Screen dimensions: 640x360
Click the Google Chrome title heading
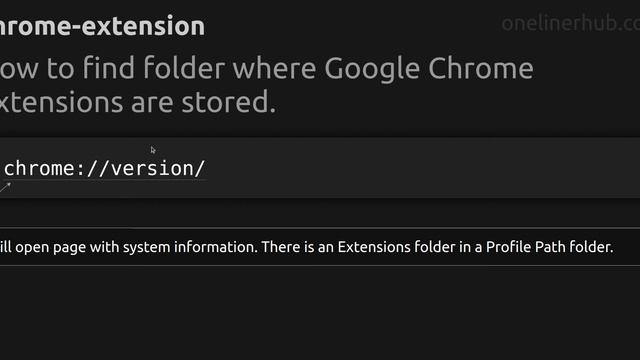(267, 85)
